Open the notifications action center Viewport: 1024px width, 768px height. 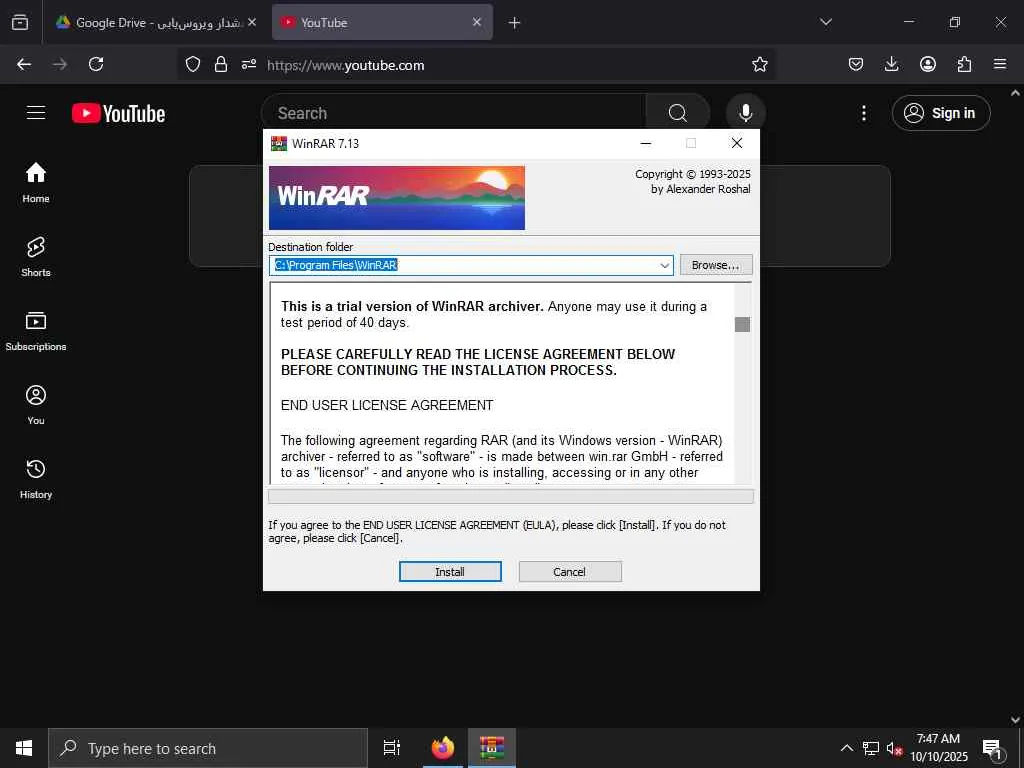coord(993,748)
